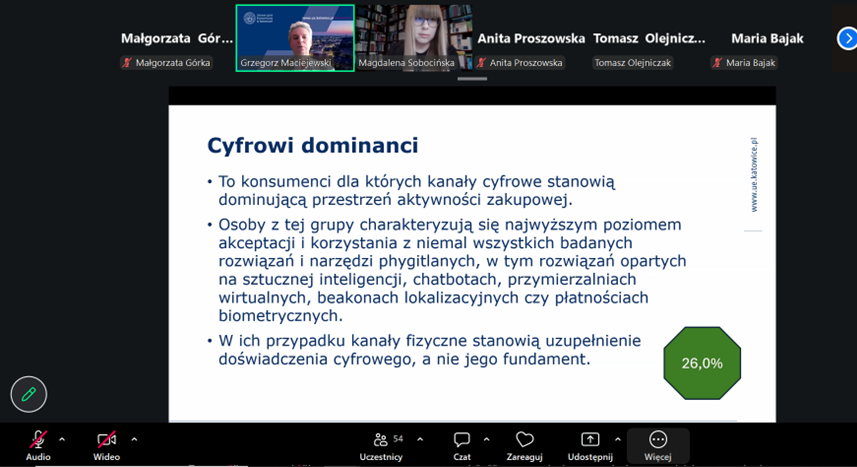Show next participants with the blue arrow
The height and width of the screenshot is (467, 857).
point(847,38)
